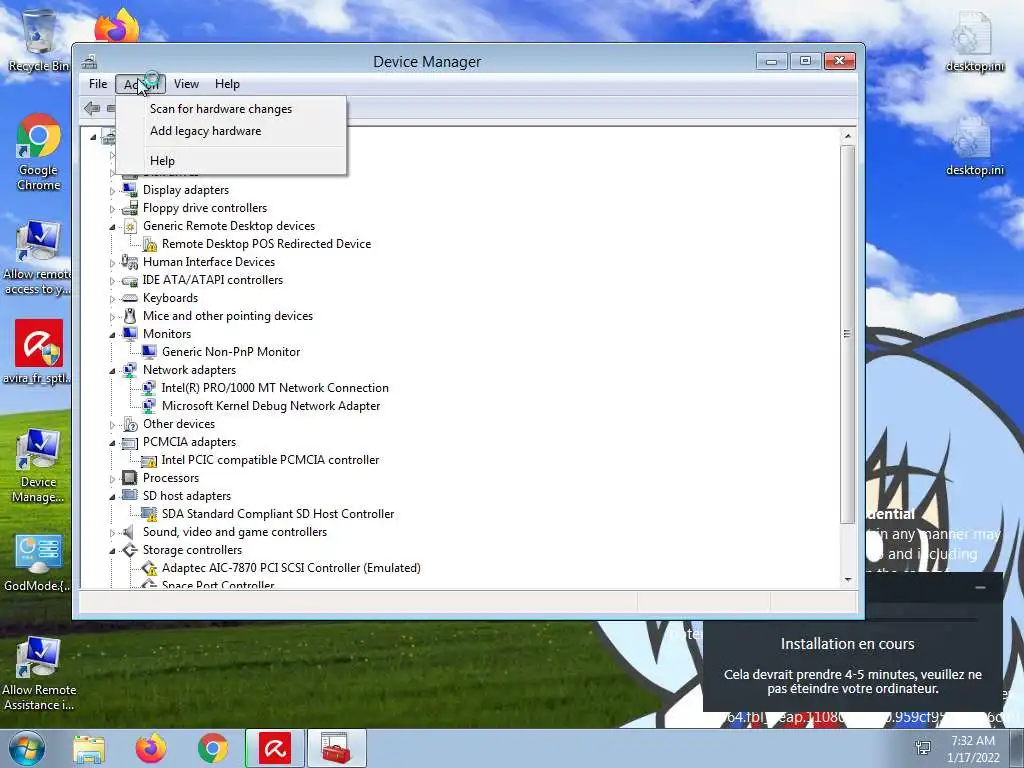This screenshot has height=768, width=1024.
Task: Click the Back arrow toolbar icon
Action: (92, 108)
